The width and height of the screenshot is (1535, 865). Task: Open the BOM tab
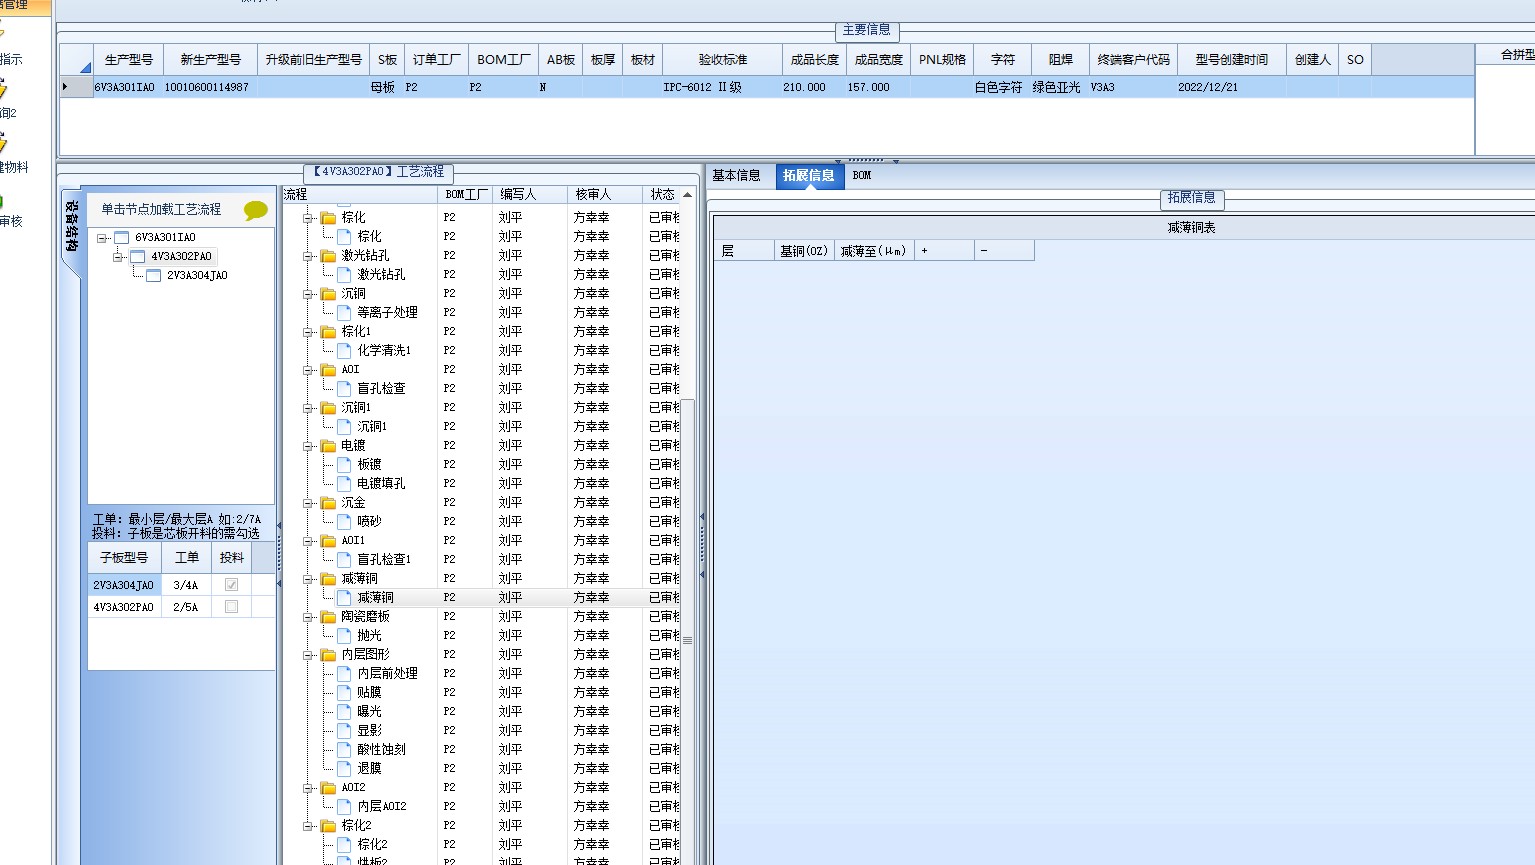pyautogui.click(x=862, y=176)
